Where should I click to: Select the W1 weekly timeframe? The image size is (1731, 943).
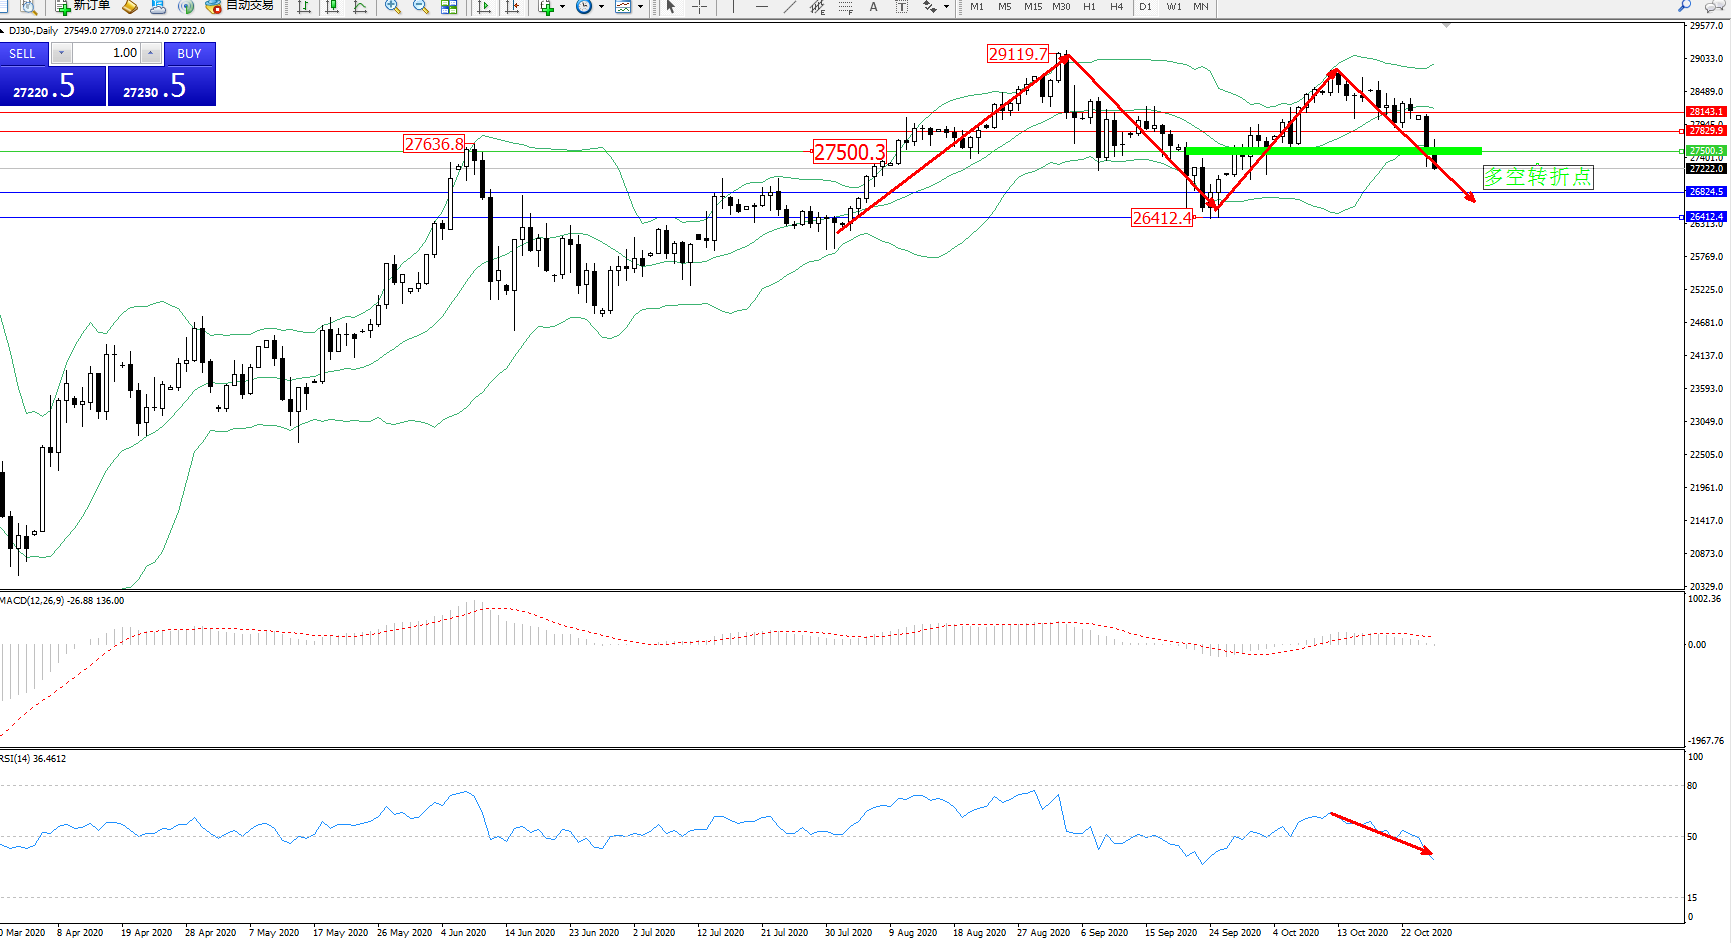click(x=1174, y=7)
